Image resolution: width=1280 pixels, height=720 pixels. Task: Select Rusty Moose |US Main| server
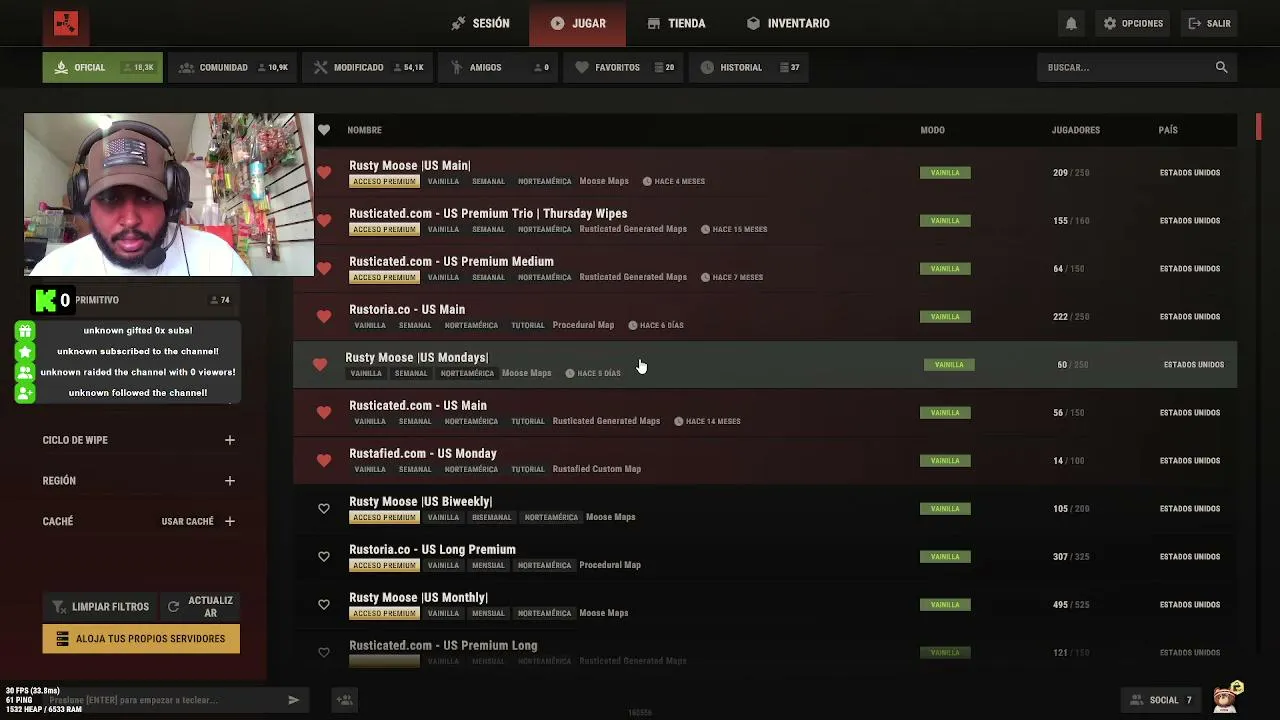click(x=765, y=173)
